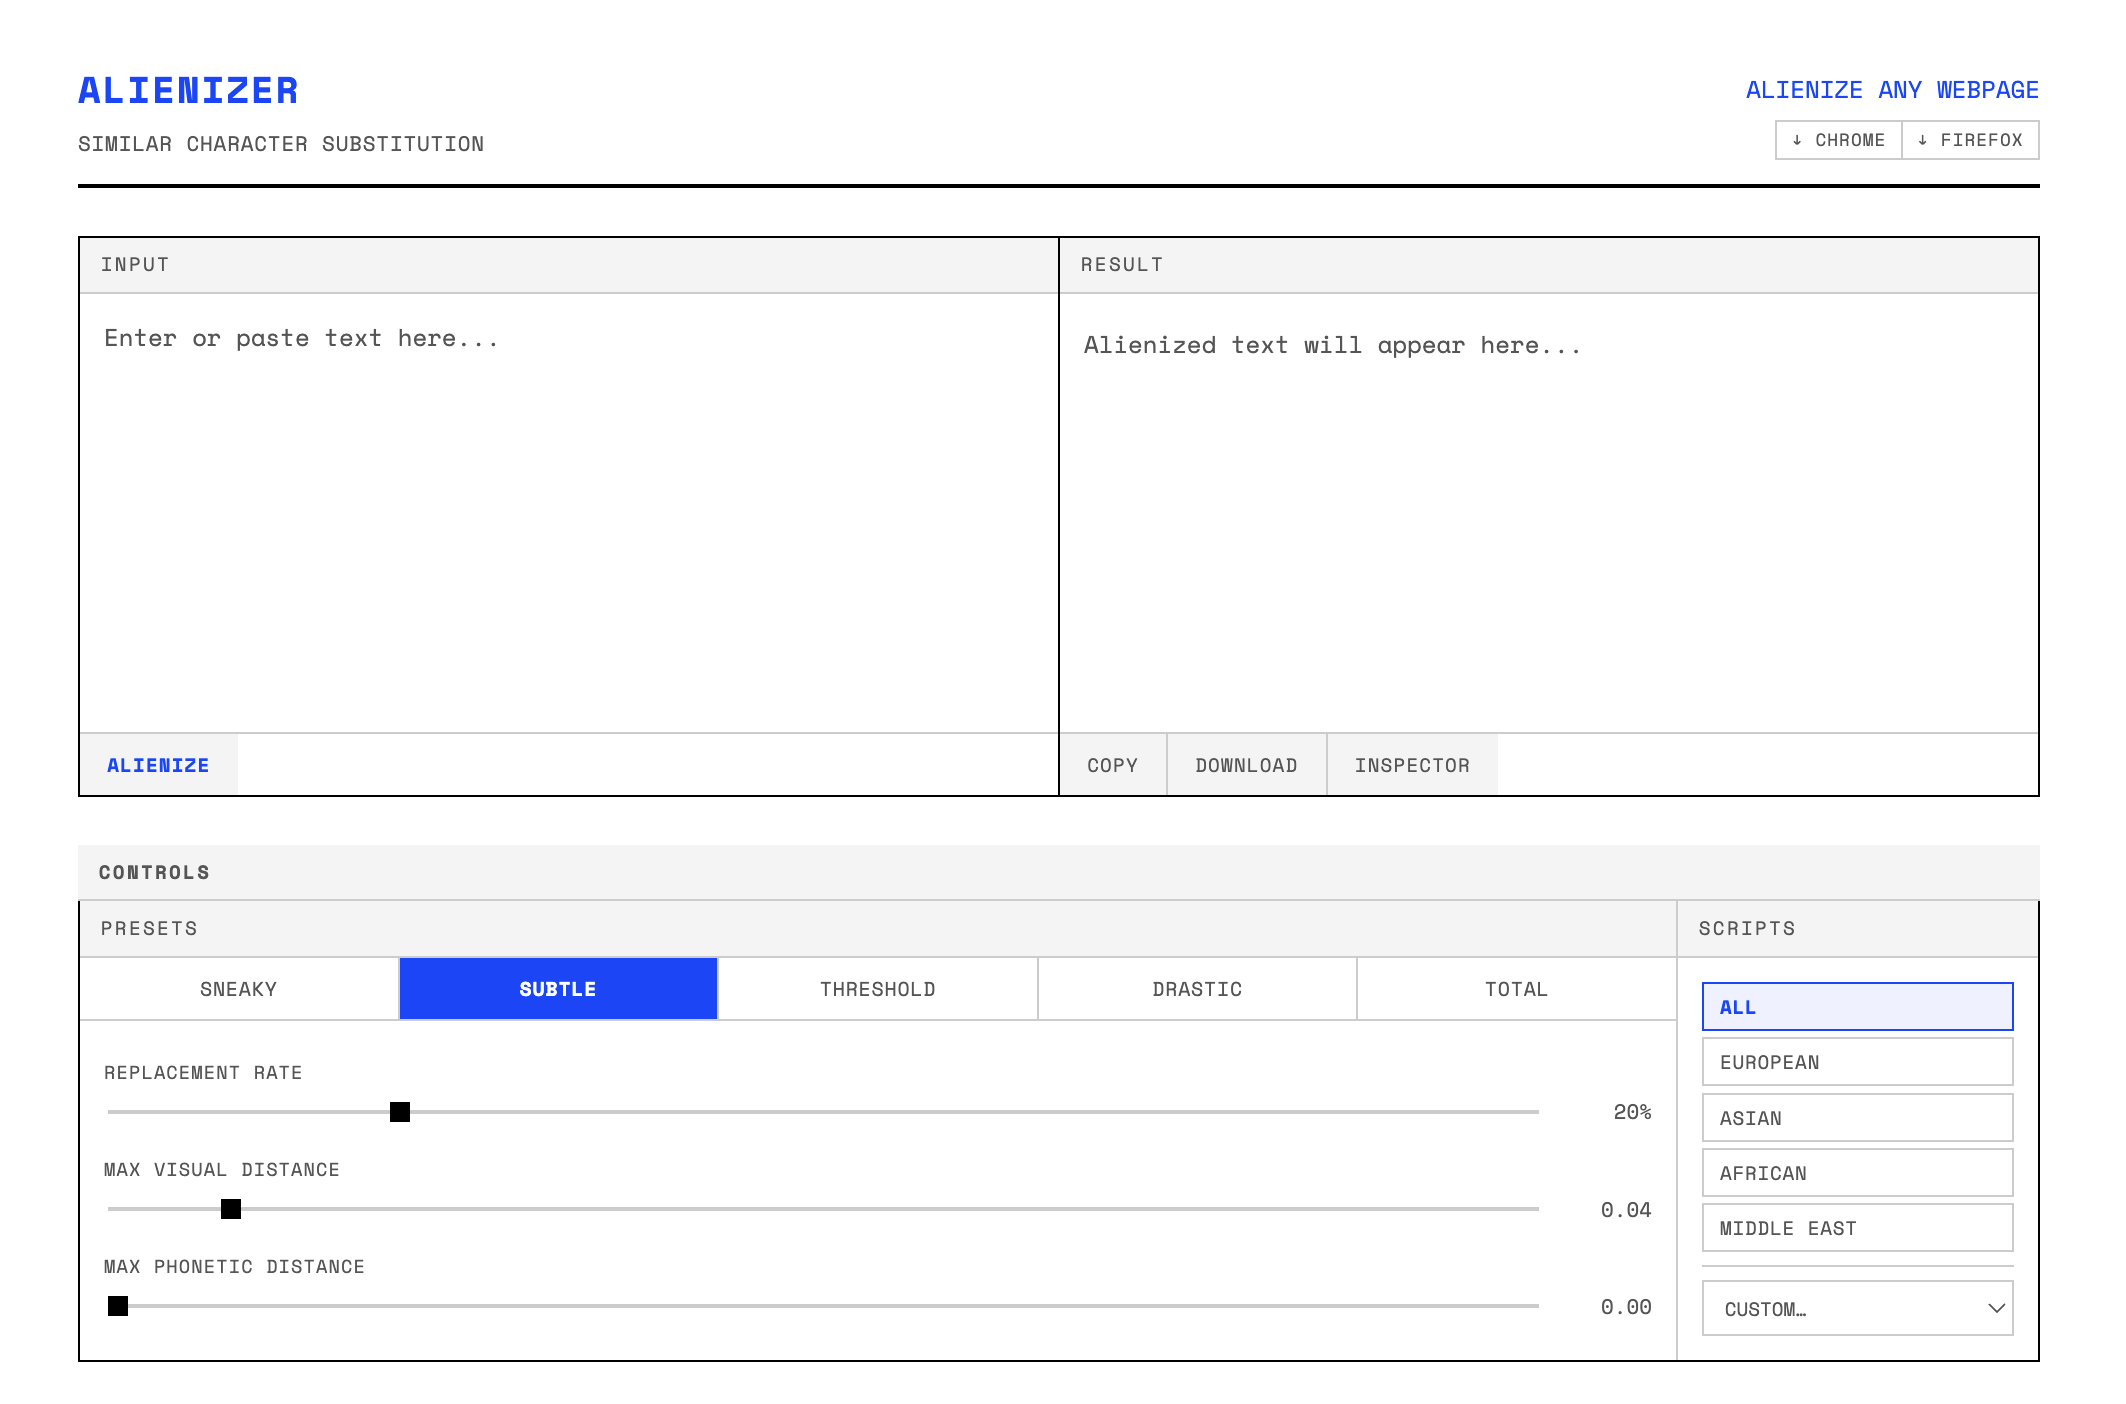The width and height of the screenshot is (2126, 1404).
Task: Select the Sneaky preset
Action: pyautogui.click(x=239, y=989)
